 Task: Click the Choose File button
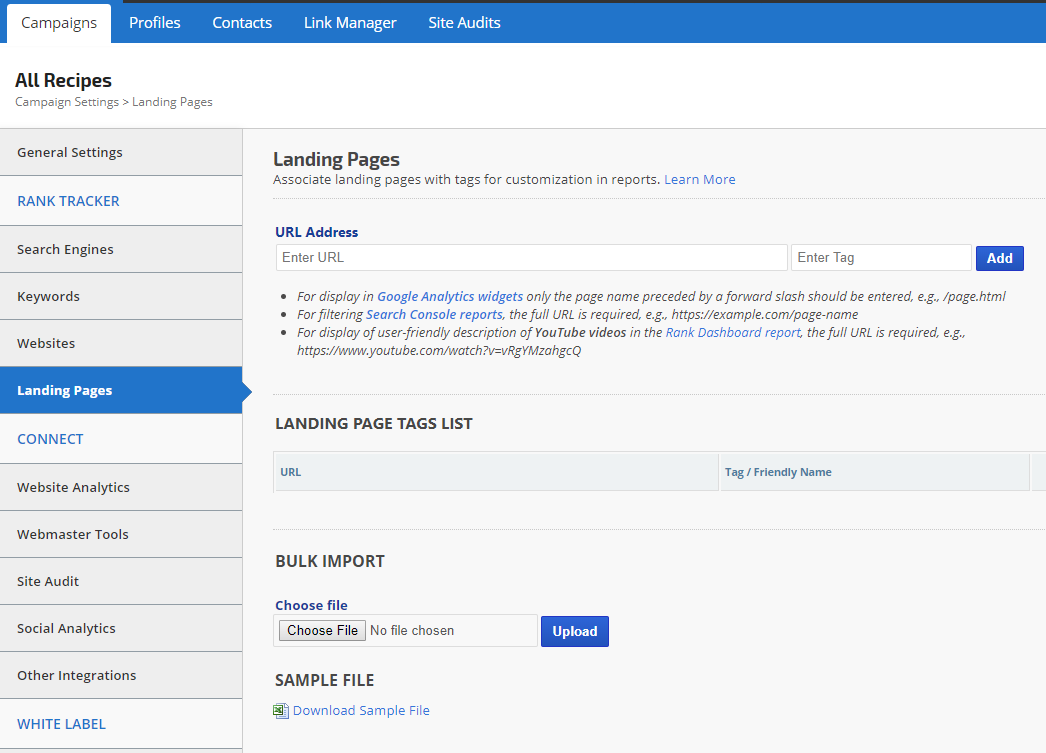coord(322,630)
